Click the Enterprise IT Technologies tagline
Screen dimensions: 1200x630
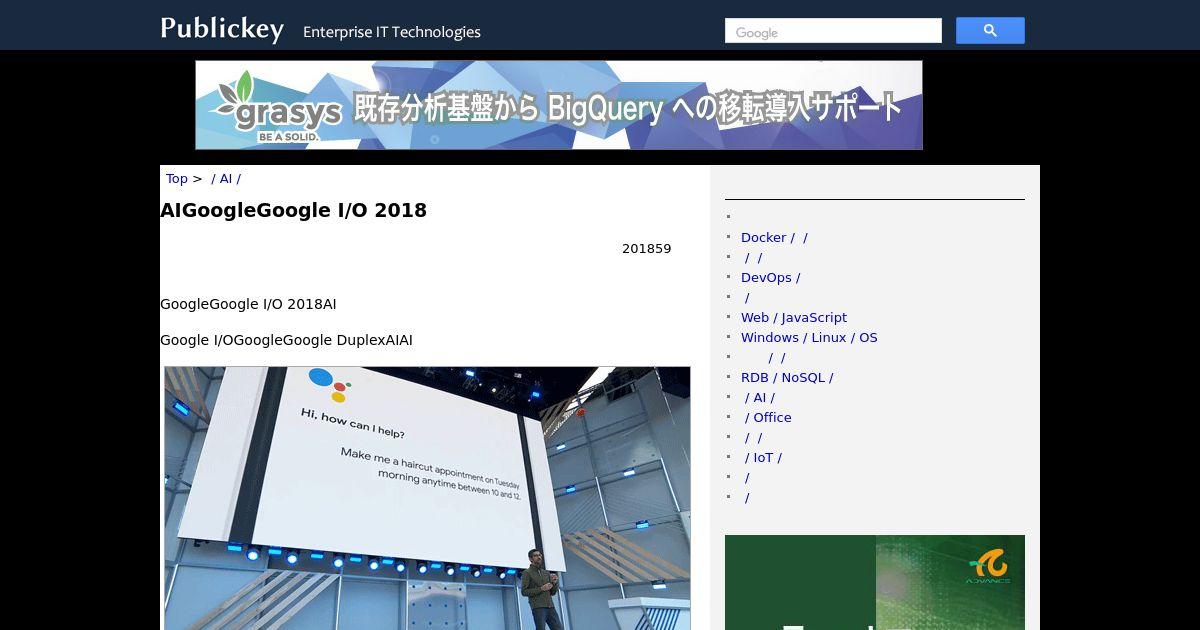click(392, 32)
